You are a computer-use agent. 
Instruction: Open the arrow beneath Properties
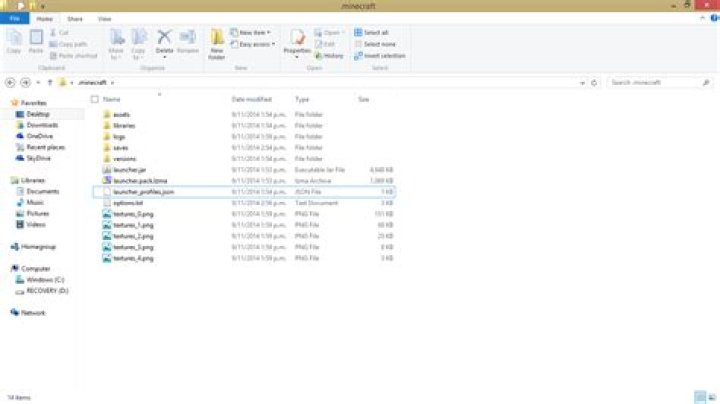297,57
